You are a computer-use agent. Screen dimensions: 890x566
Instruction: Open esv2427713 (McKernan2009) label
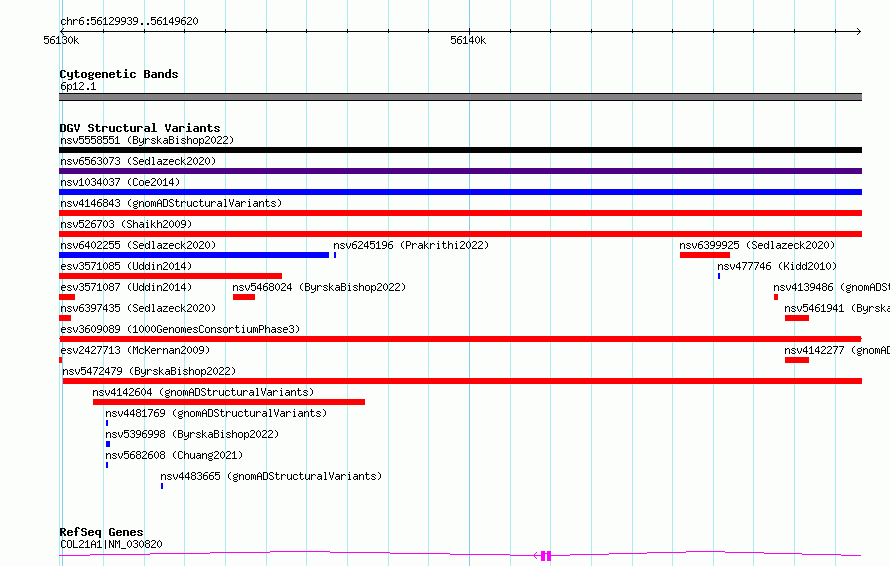(x=135, y=350)
